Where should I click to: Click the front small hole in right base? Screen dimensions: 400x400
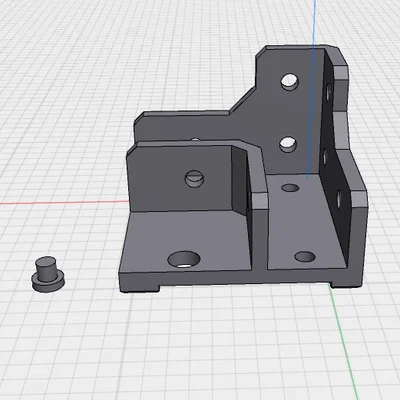(x=305, y=257)
